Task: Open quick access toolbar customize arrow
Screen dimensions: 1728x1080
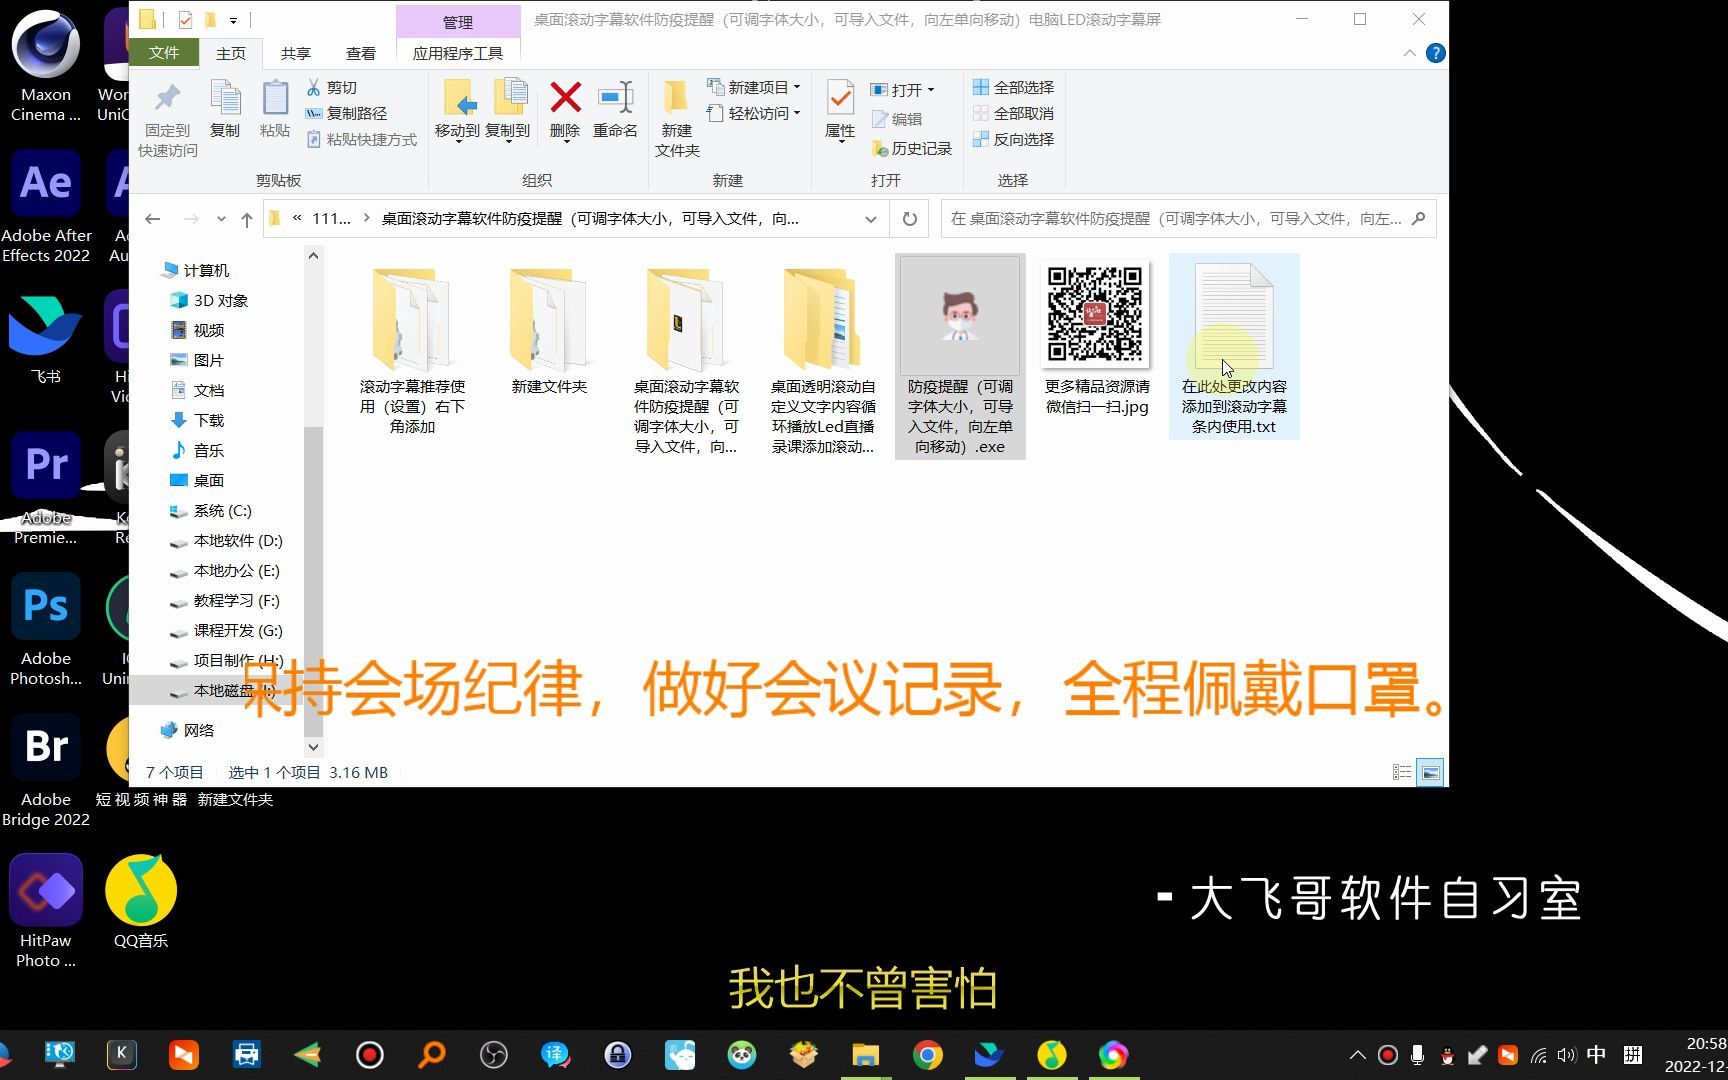Action: pos(233,20)
